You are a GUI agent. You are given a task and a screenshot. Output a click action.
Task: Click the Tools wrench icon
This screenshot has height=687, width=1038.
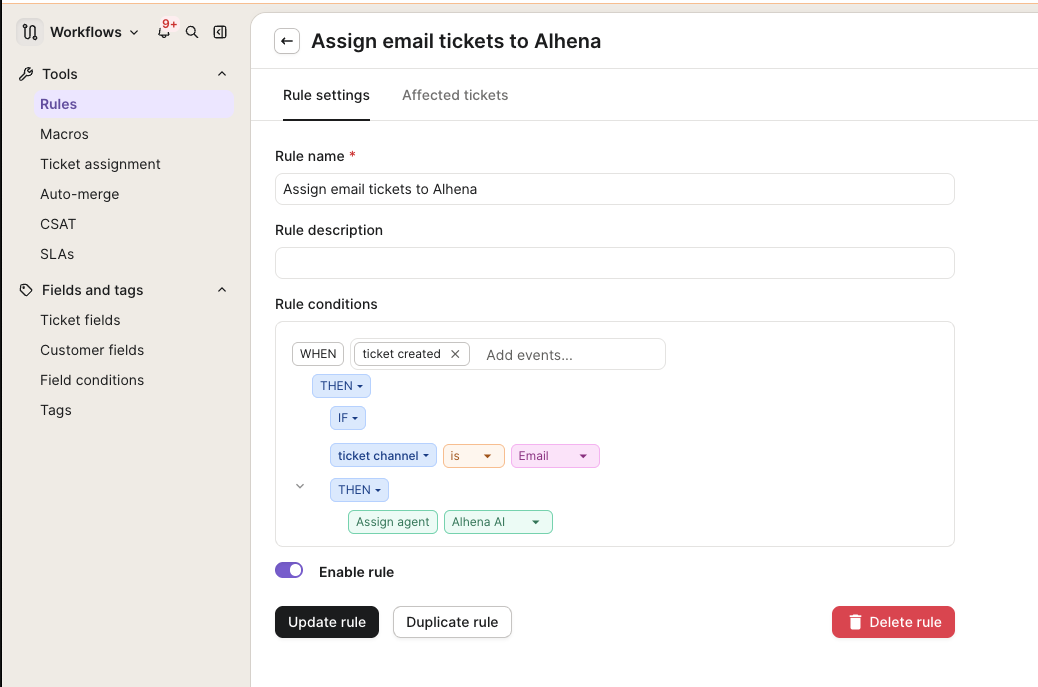point(26,74)
